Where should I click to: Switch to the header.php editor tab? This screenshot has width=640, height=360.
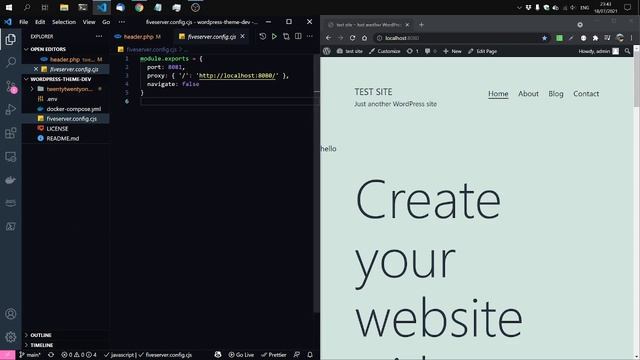[139, 36]
